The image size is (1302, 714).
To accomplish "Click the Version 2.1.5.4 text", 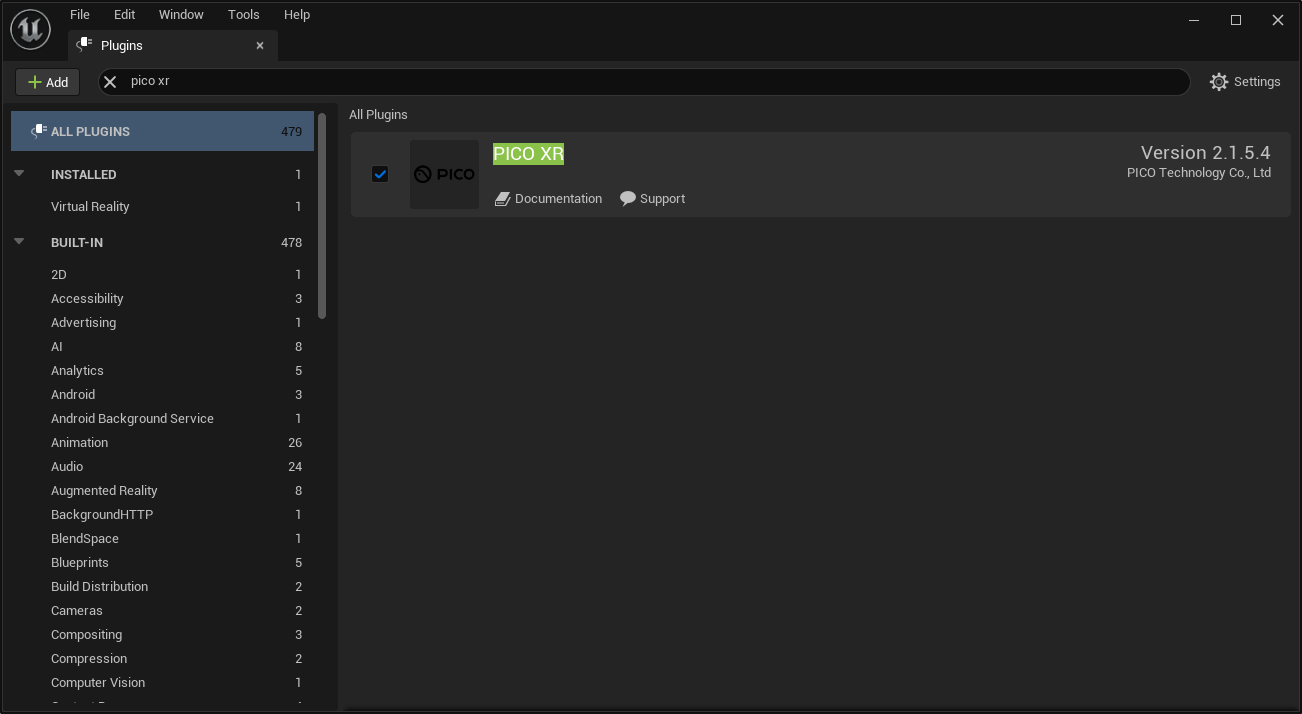I will pos(1206,153).
